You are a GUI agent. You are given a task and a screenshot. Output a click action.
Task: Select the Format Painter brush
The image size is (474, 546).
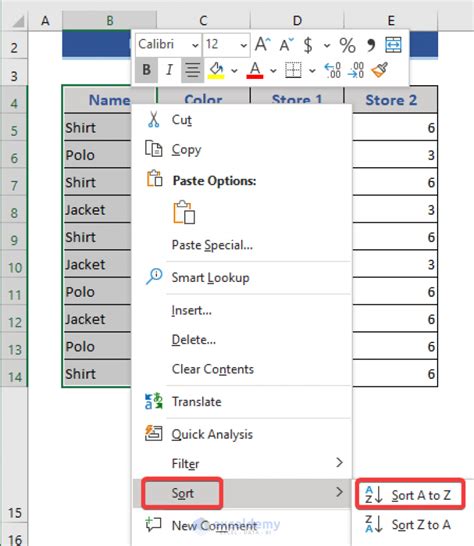[380, 70]
